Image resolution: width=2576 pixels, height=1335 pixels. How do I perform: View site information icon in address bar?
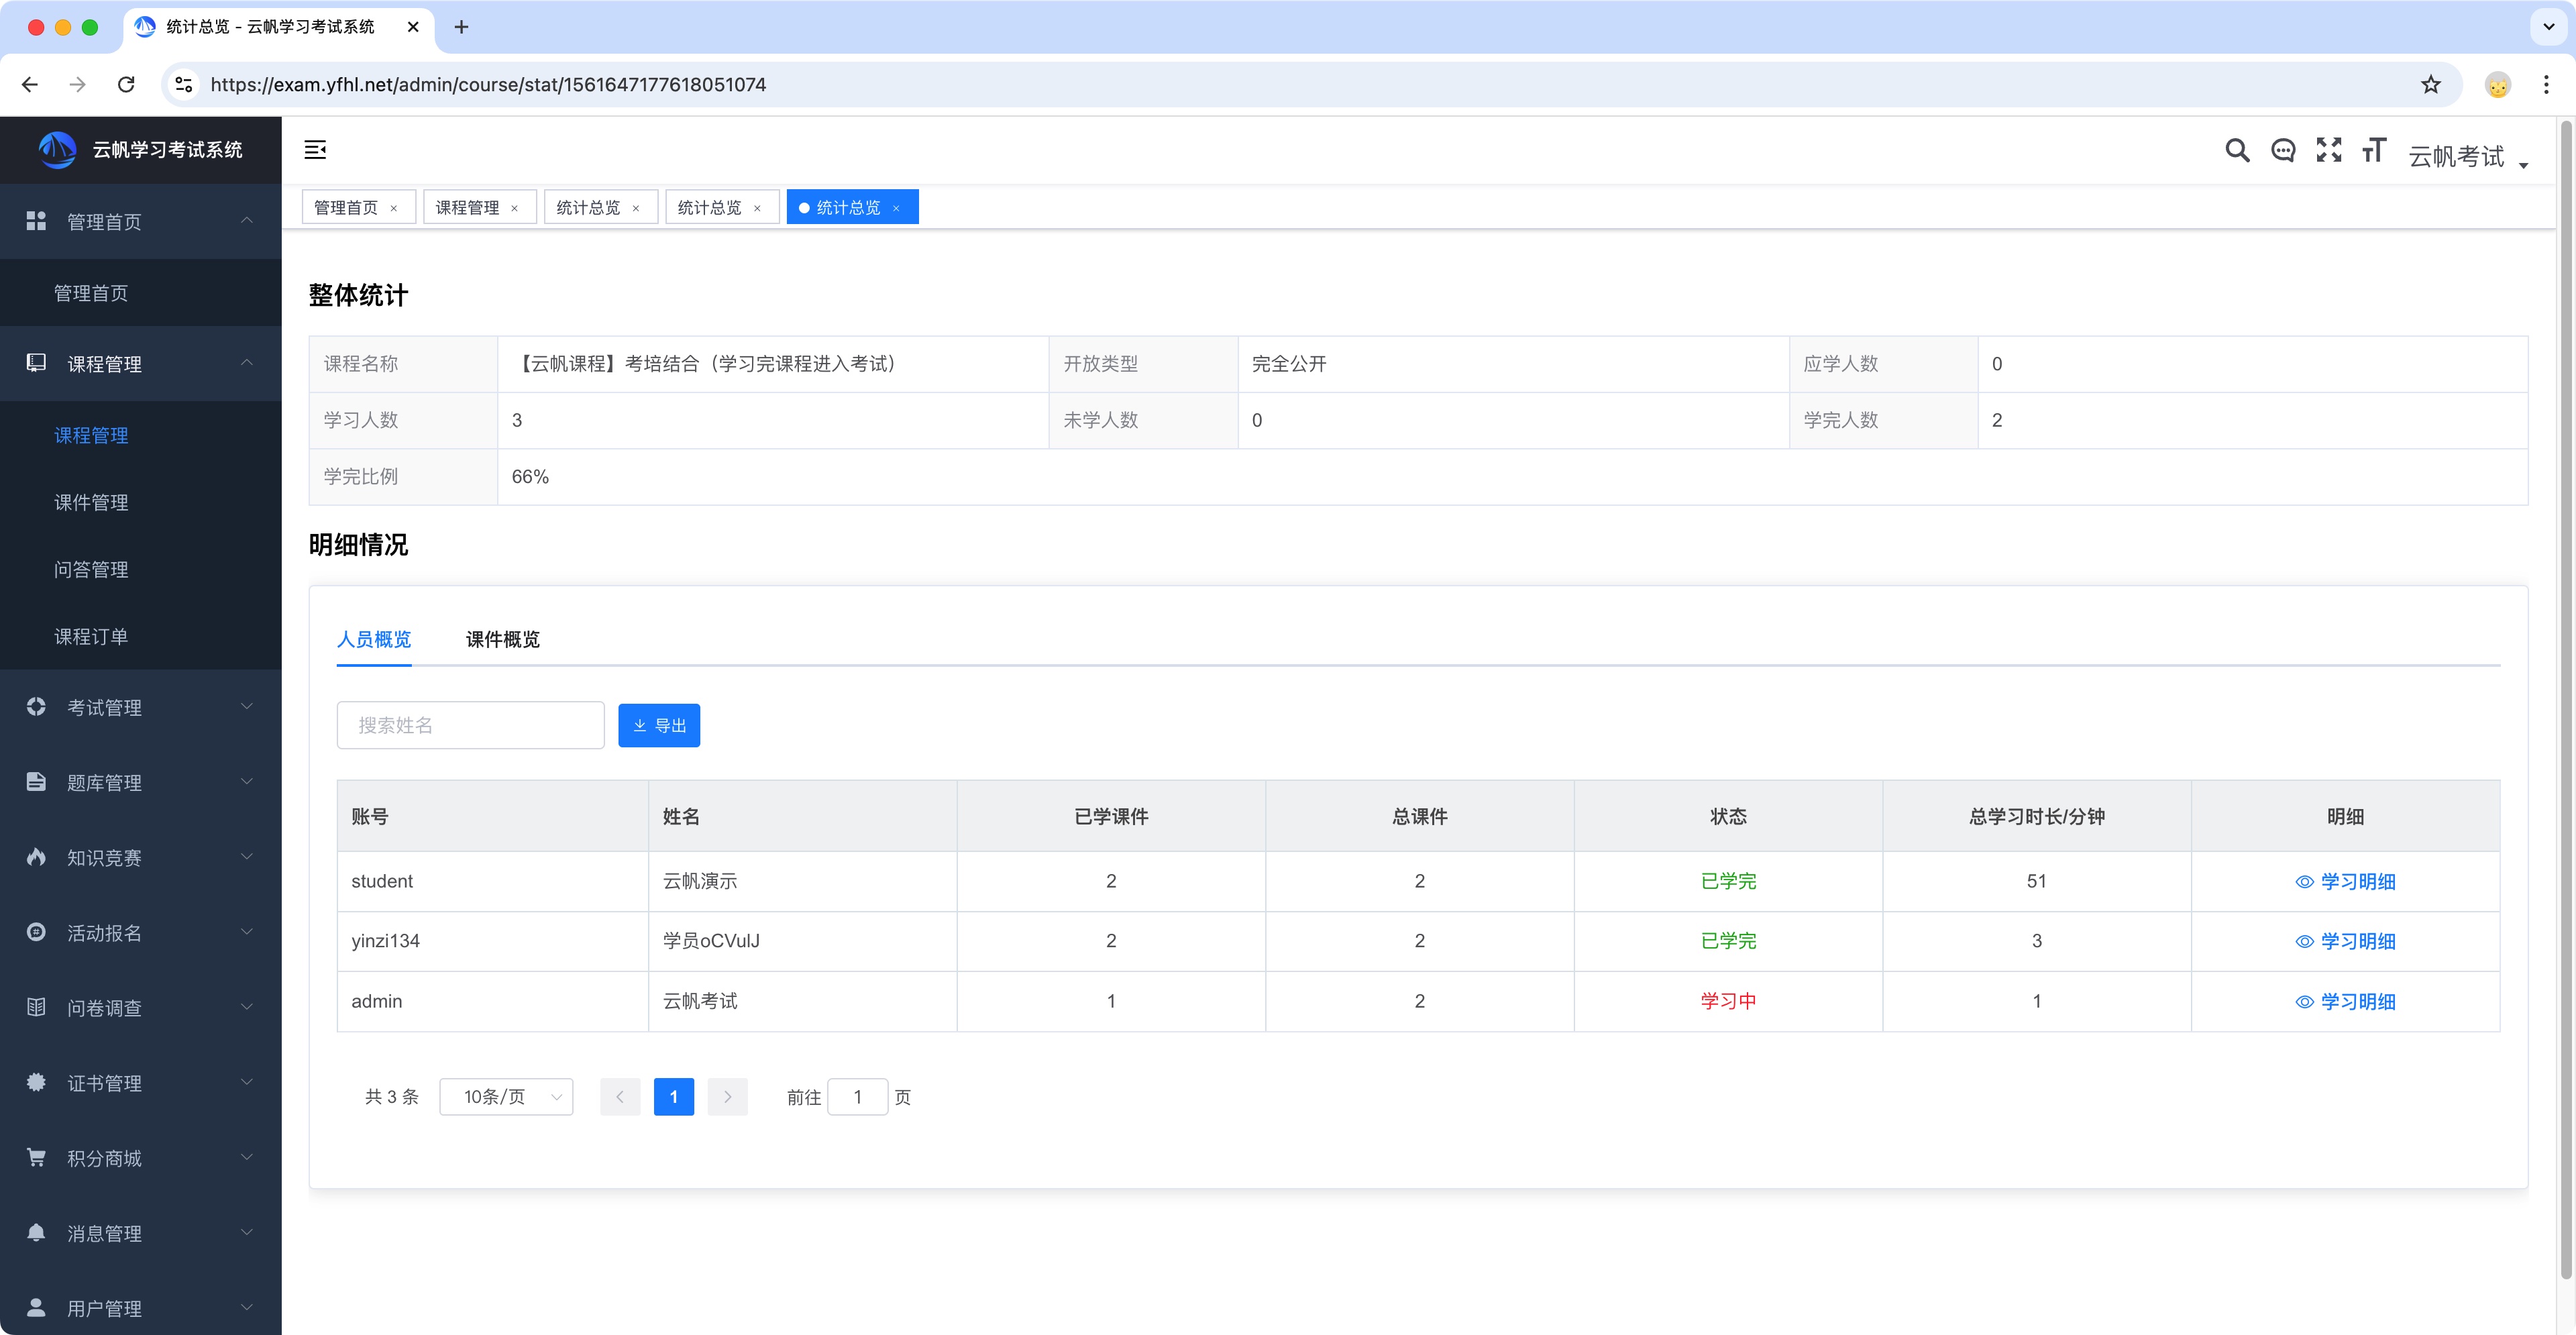184,85
